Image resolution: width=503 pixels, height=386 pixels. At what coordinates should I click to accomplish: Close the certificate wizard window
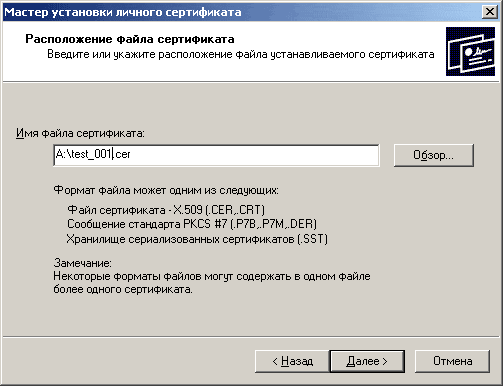click(490, 12)
